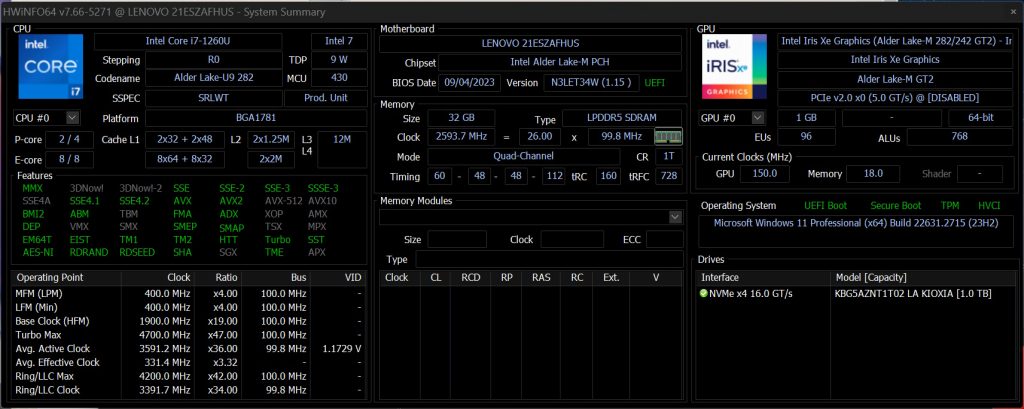1024x409 pixels.
Task: Click the Secure Boot status label
Action: coord(896,206)
